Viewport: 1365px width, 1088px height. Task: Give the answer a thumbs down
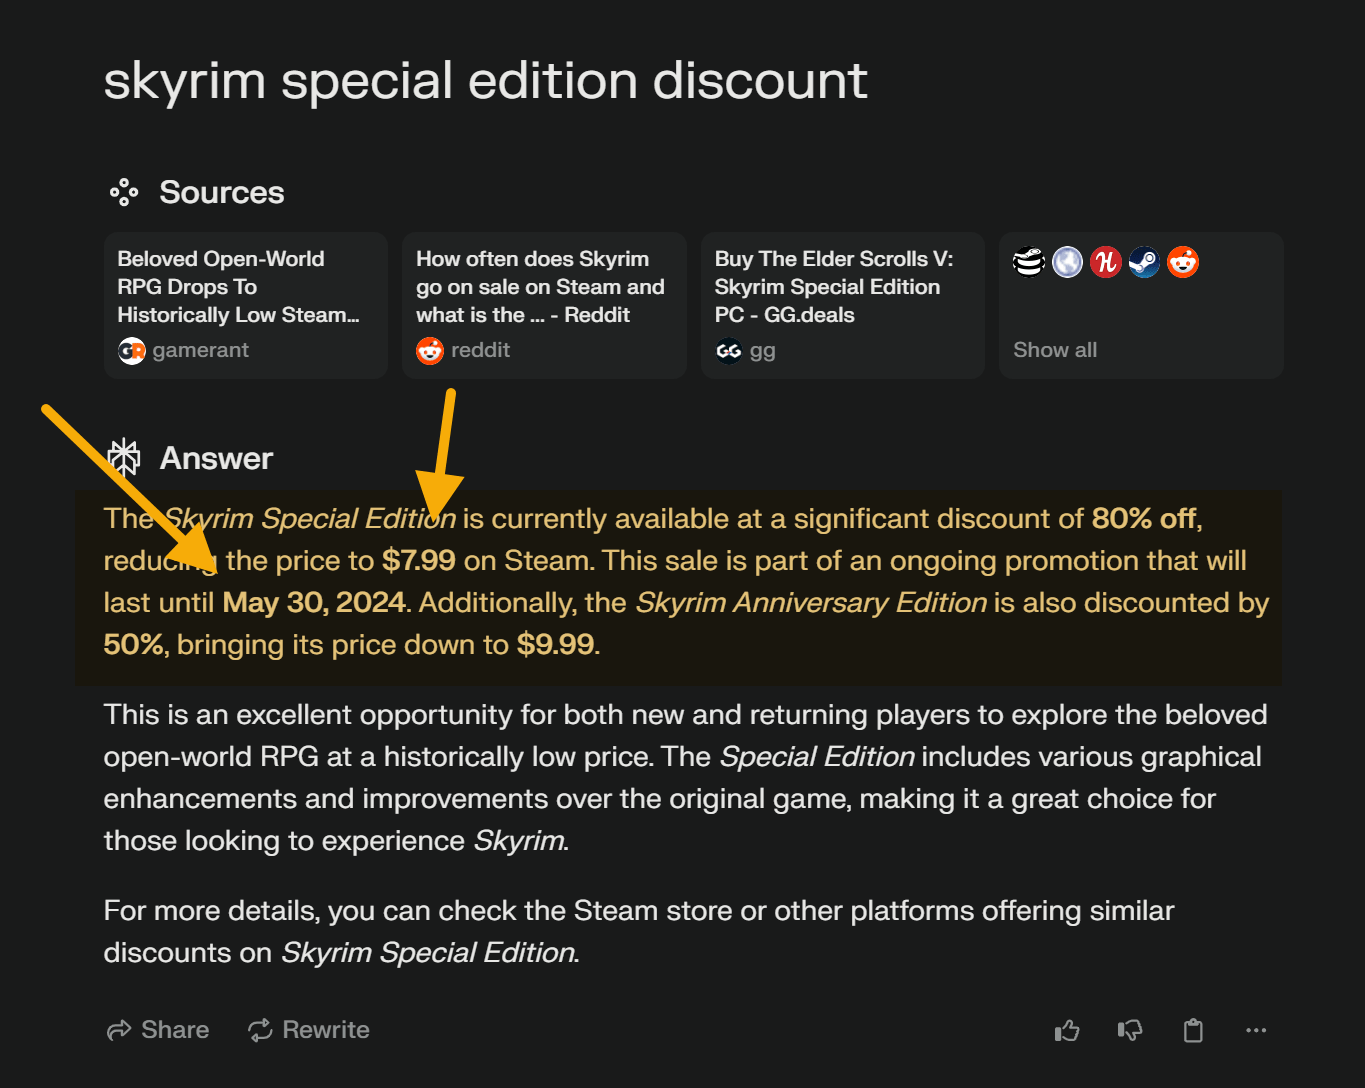(x=1129, y=1030)
